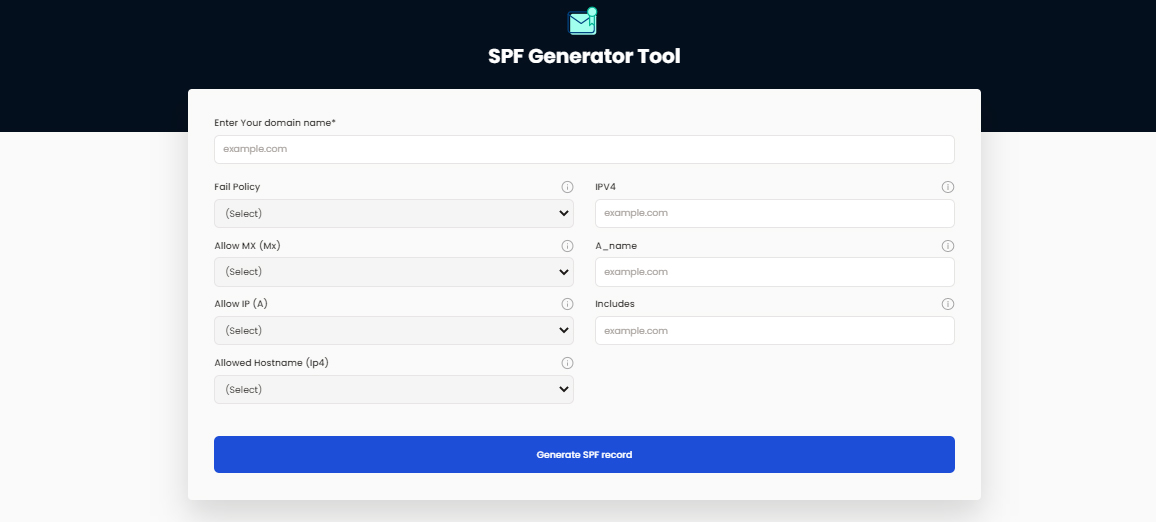Select the A_name input box

pos(774,272)
